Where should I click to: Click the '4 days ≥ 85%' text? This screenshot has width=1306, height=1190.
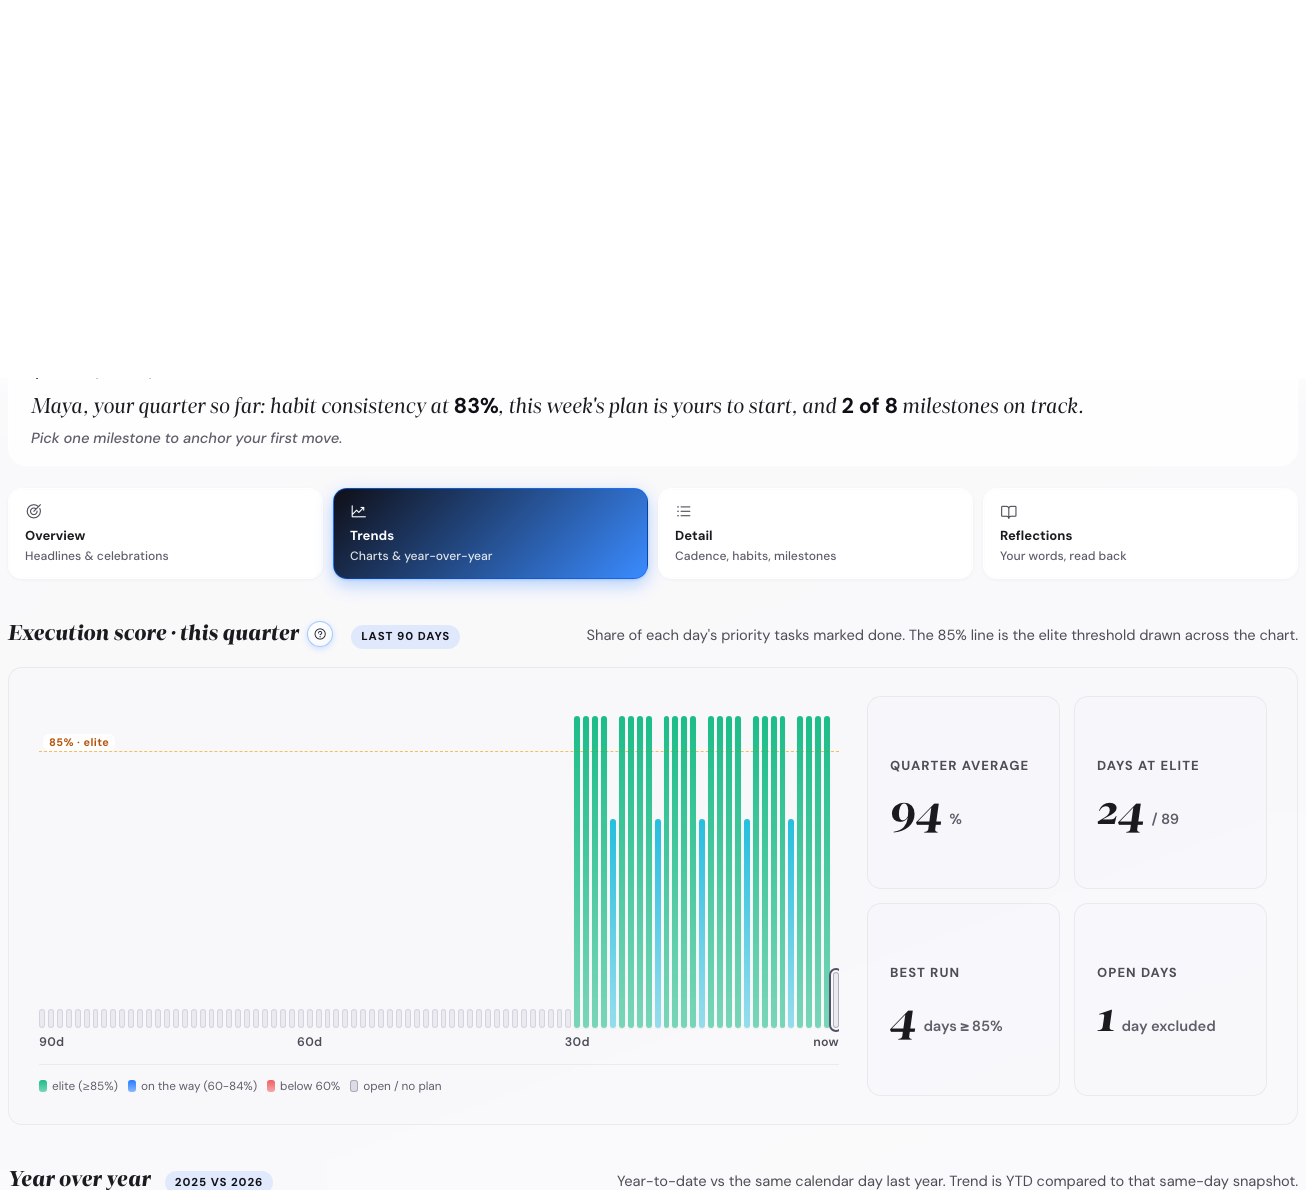[946, 1025]
